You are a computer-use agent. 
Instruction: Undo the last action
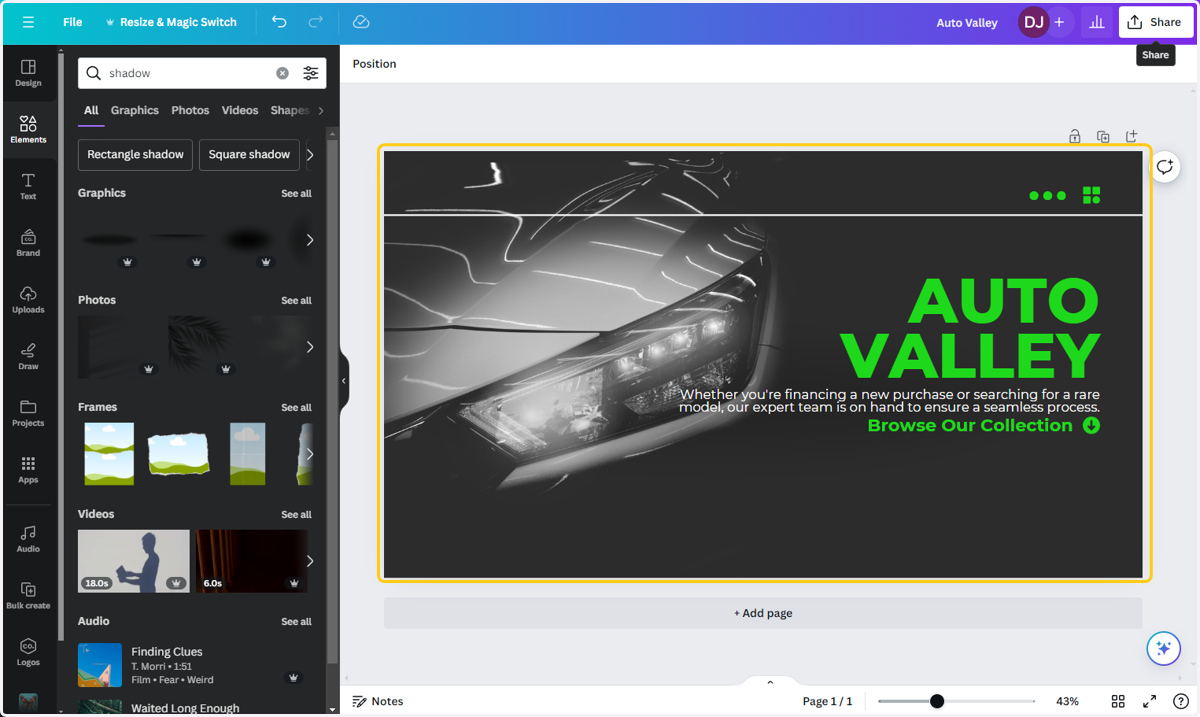pyautogui.click(x=279, y=22)
